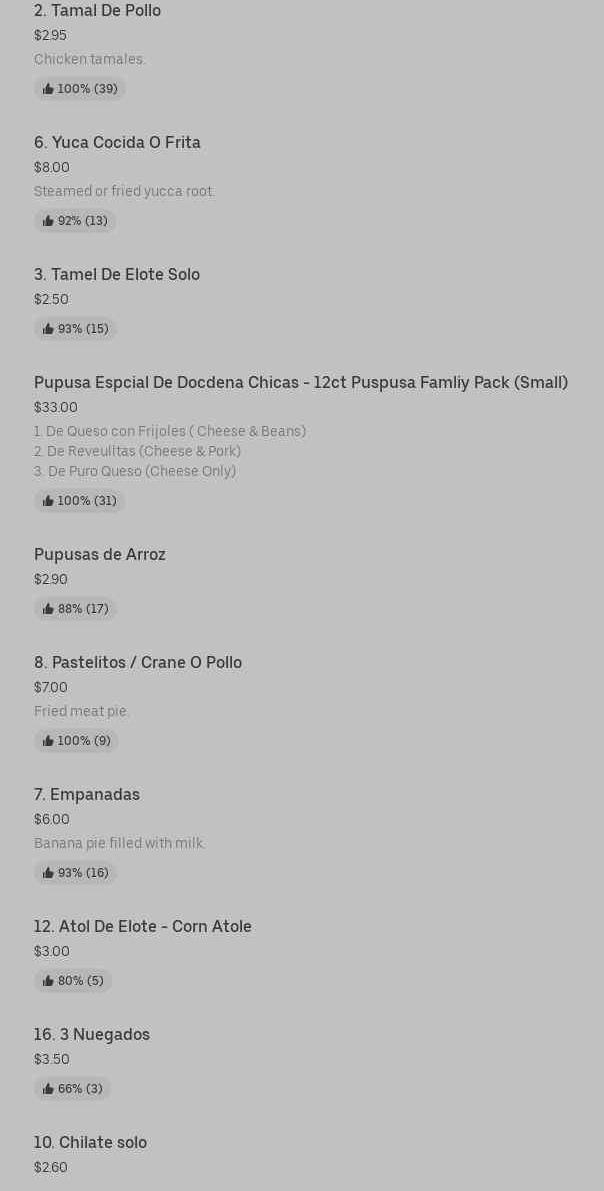
Task: Click thumbs-up icon under 3 Nuegados
Action: 48,1089
